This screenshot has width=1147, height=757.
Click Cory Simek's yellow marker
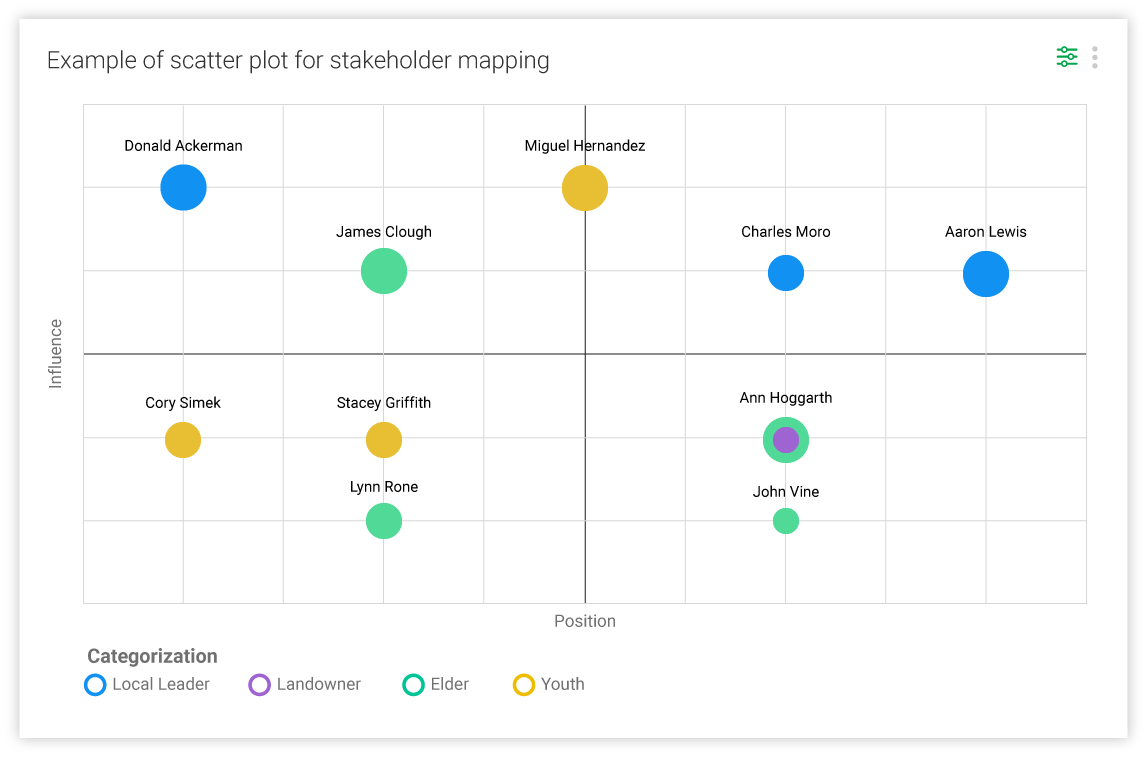[x=183, y=440]
